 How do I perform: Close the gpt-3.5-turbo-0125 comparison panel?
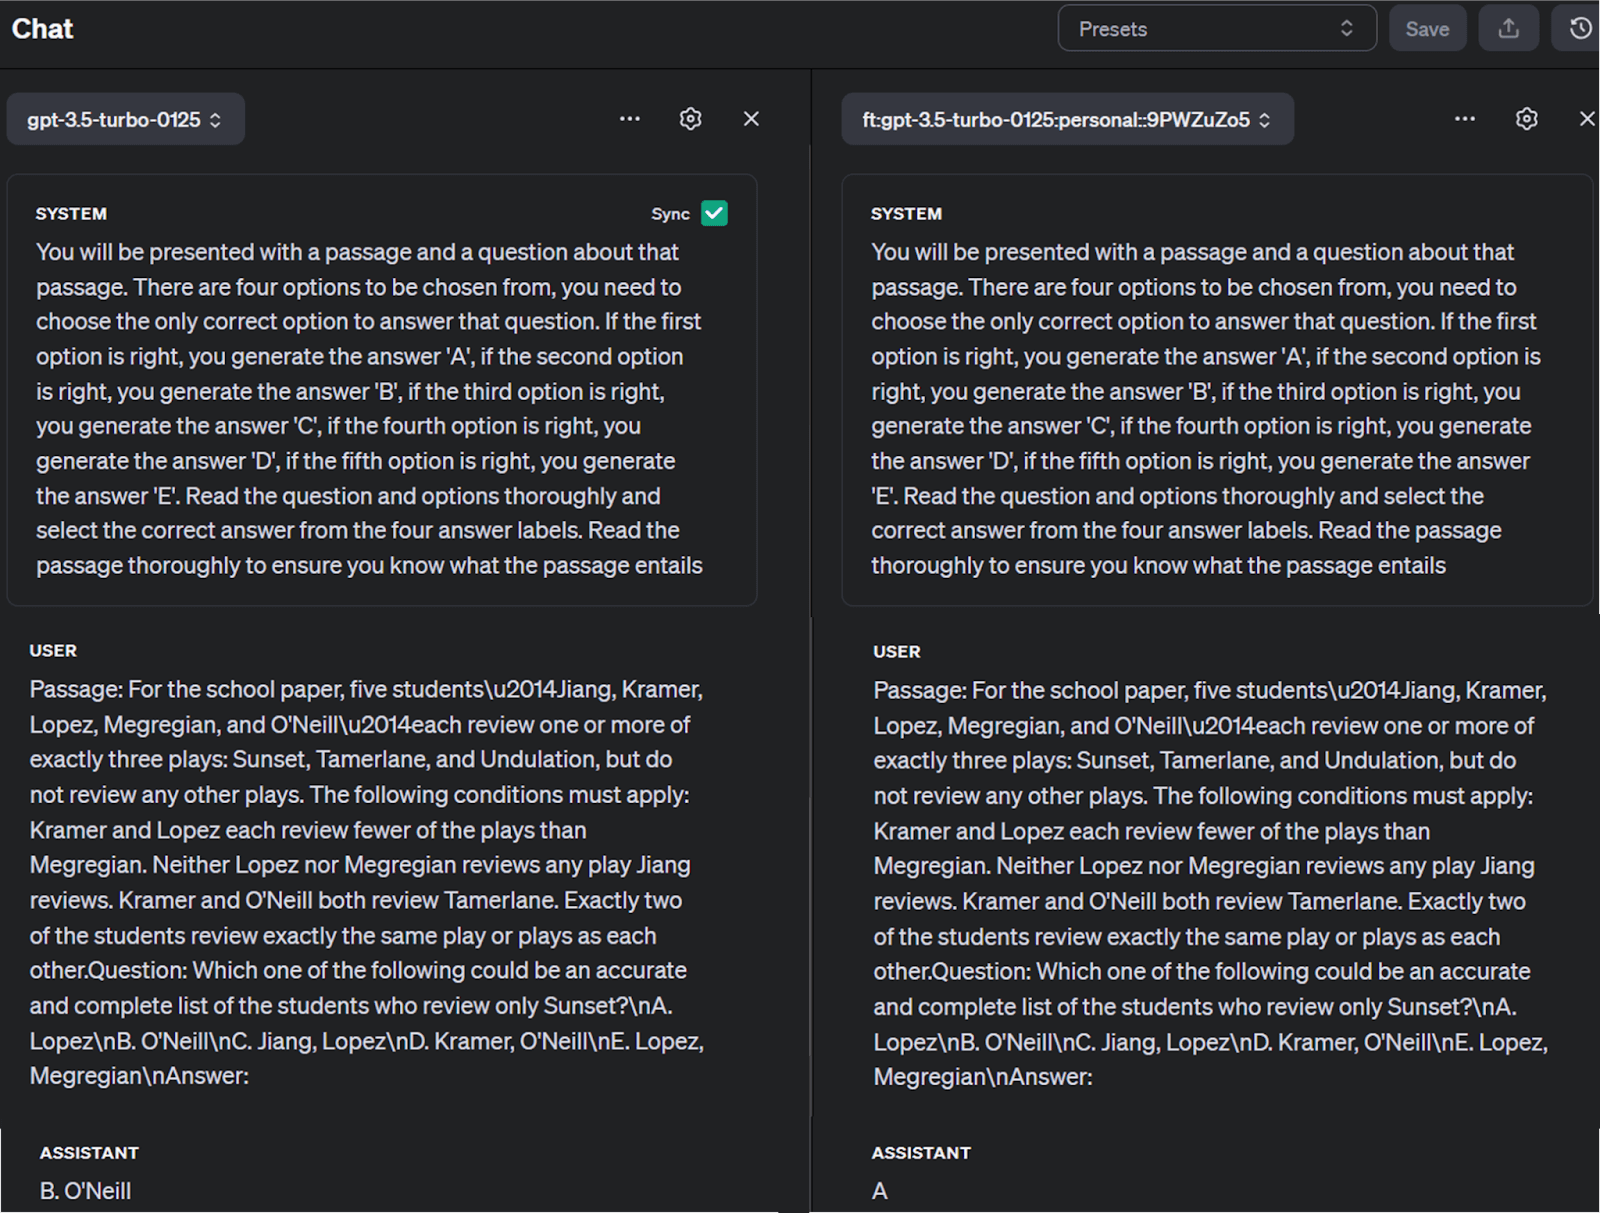[751, 119]
